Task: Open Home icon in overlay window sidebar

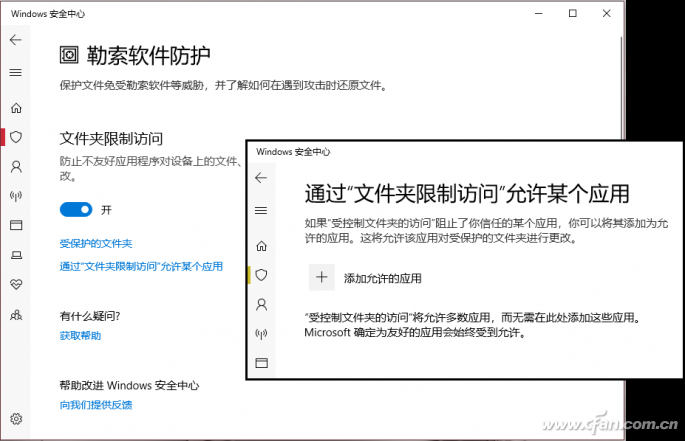Action: coord(261,246)
